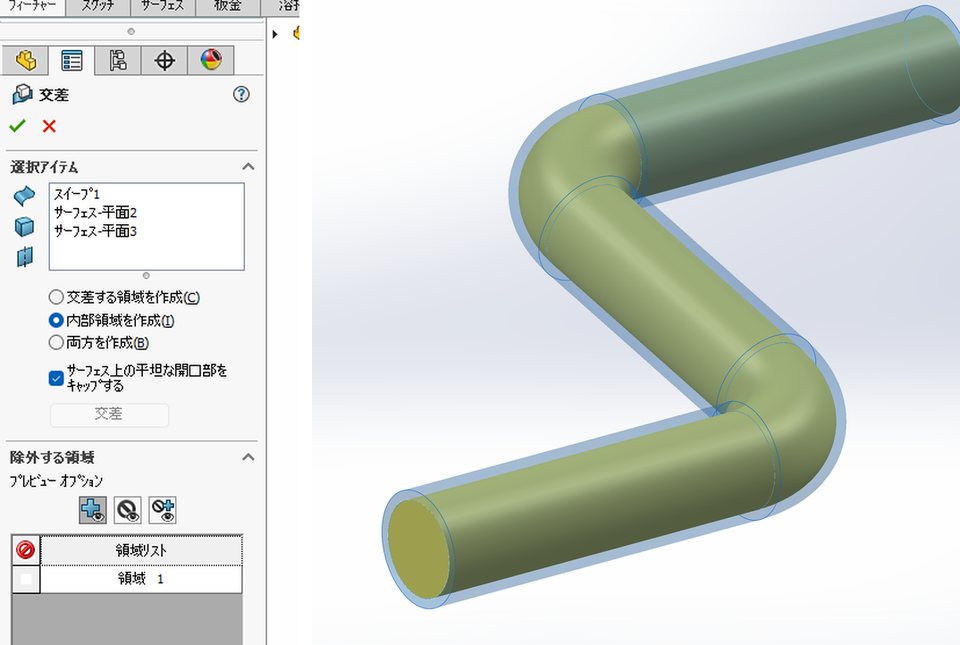Switch to the フィーチャー ribbon tab
Screen dimensions: 960x645
tap(32, 7)
